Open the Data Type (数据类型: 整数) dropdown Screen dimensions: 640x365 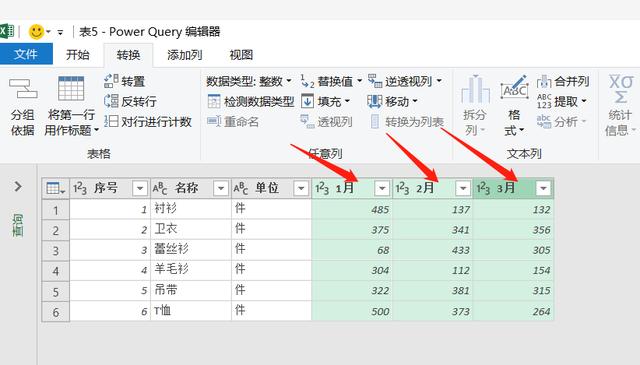(249, 81)
